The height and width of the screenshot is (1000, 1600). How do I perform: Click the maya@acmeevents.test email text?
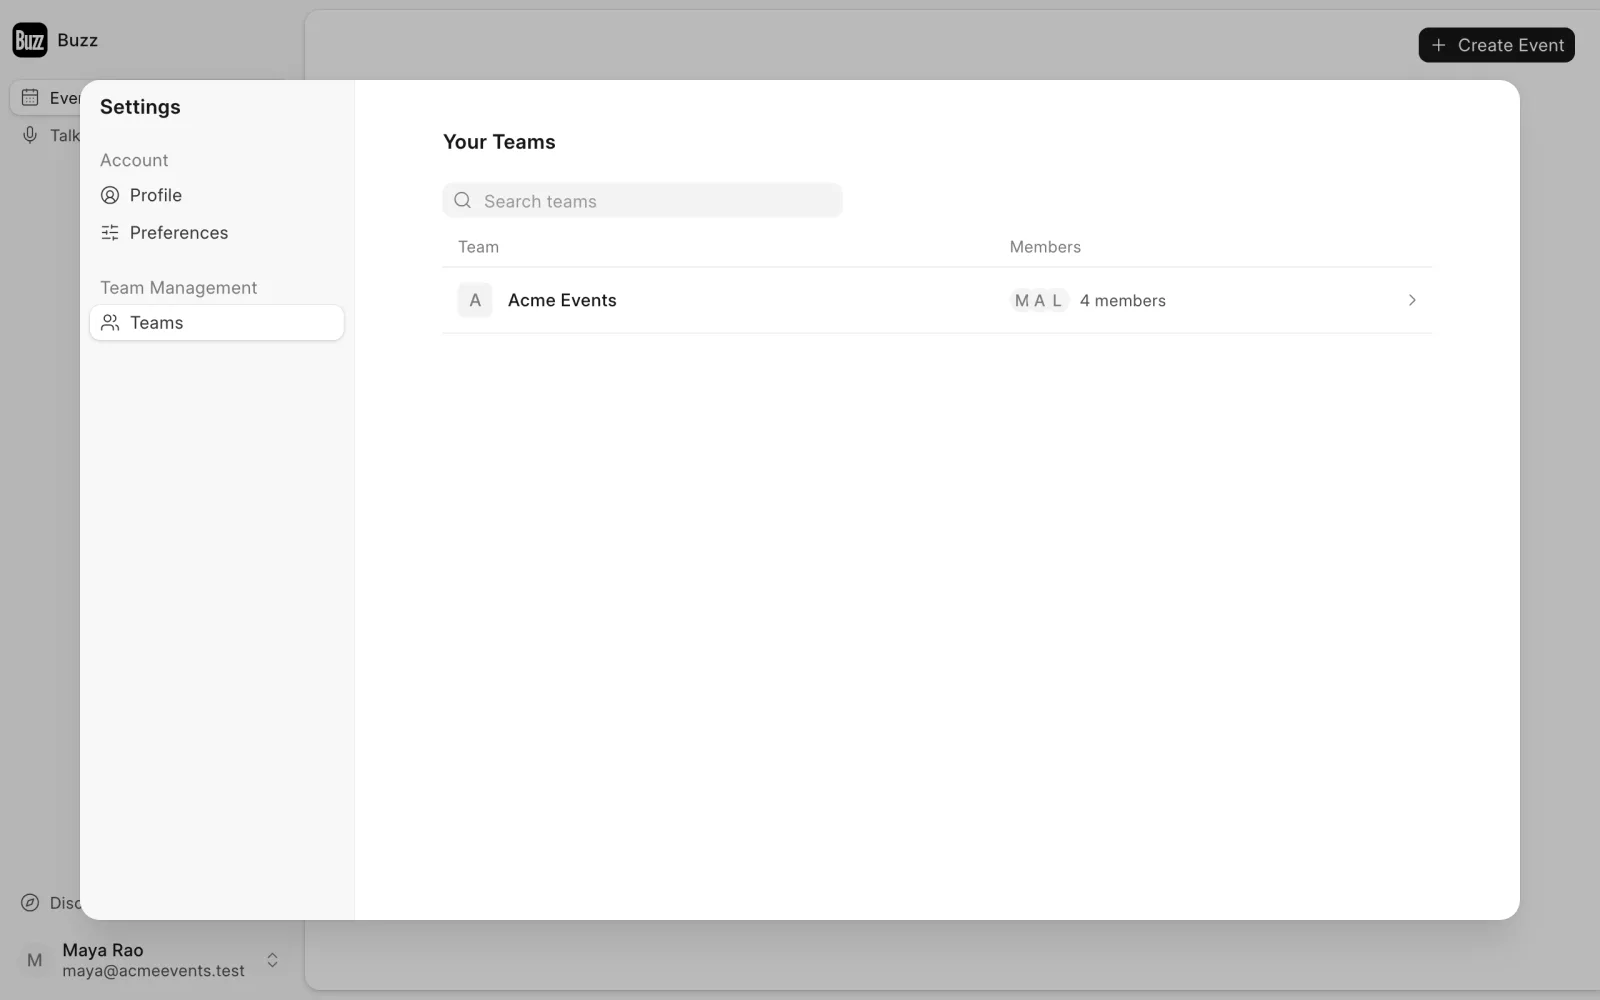pyautogui.click(x=153, y=971)
